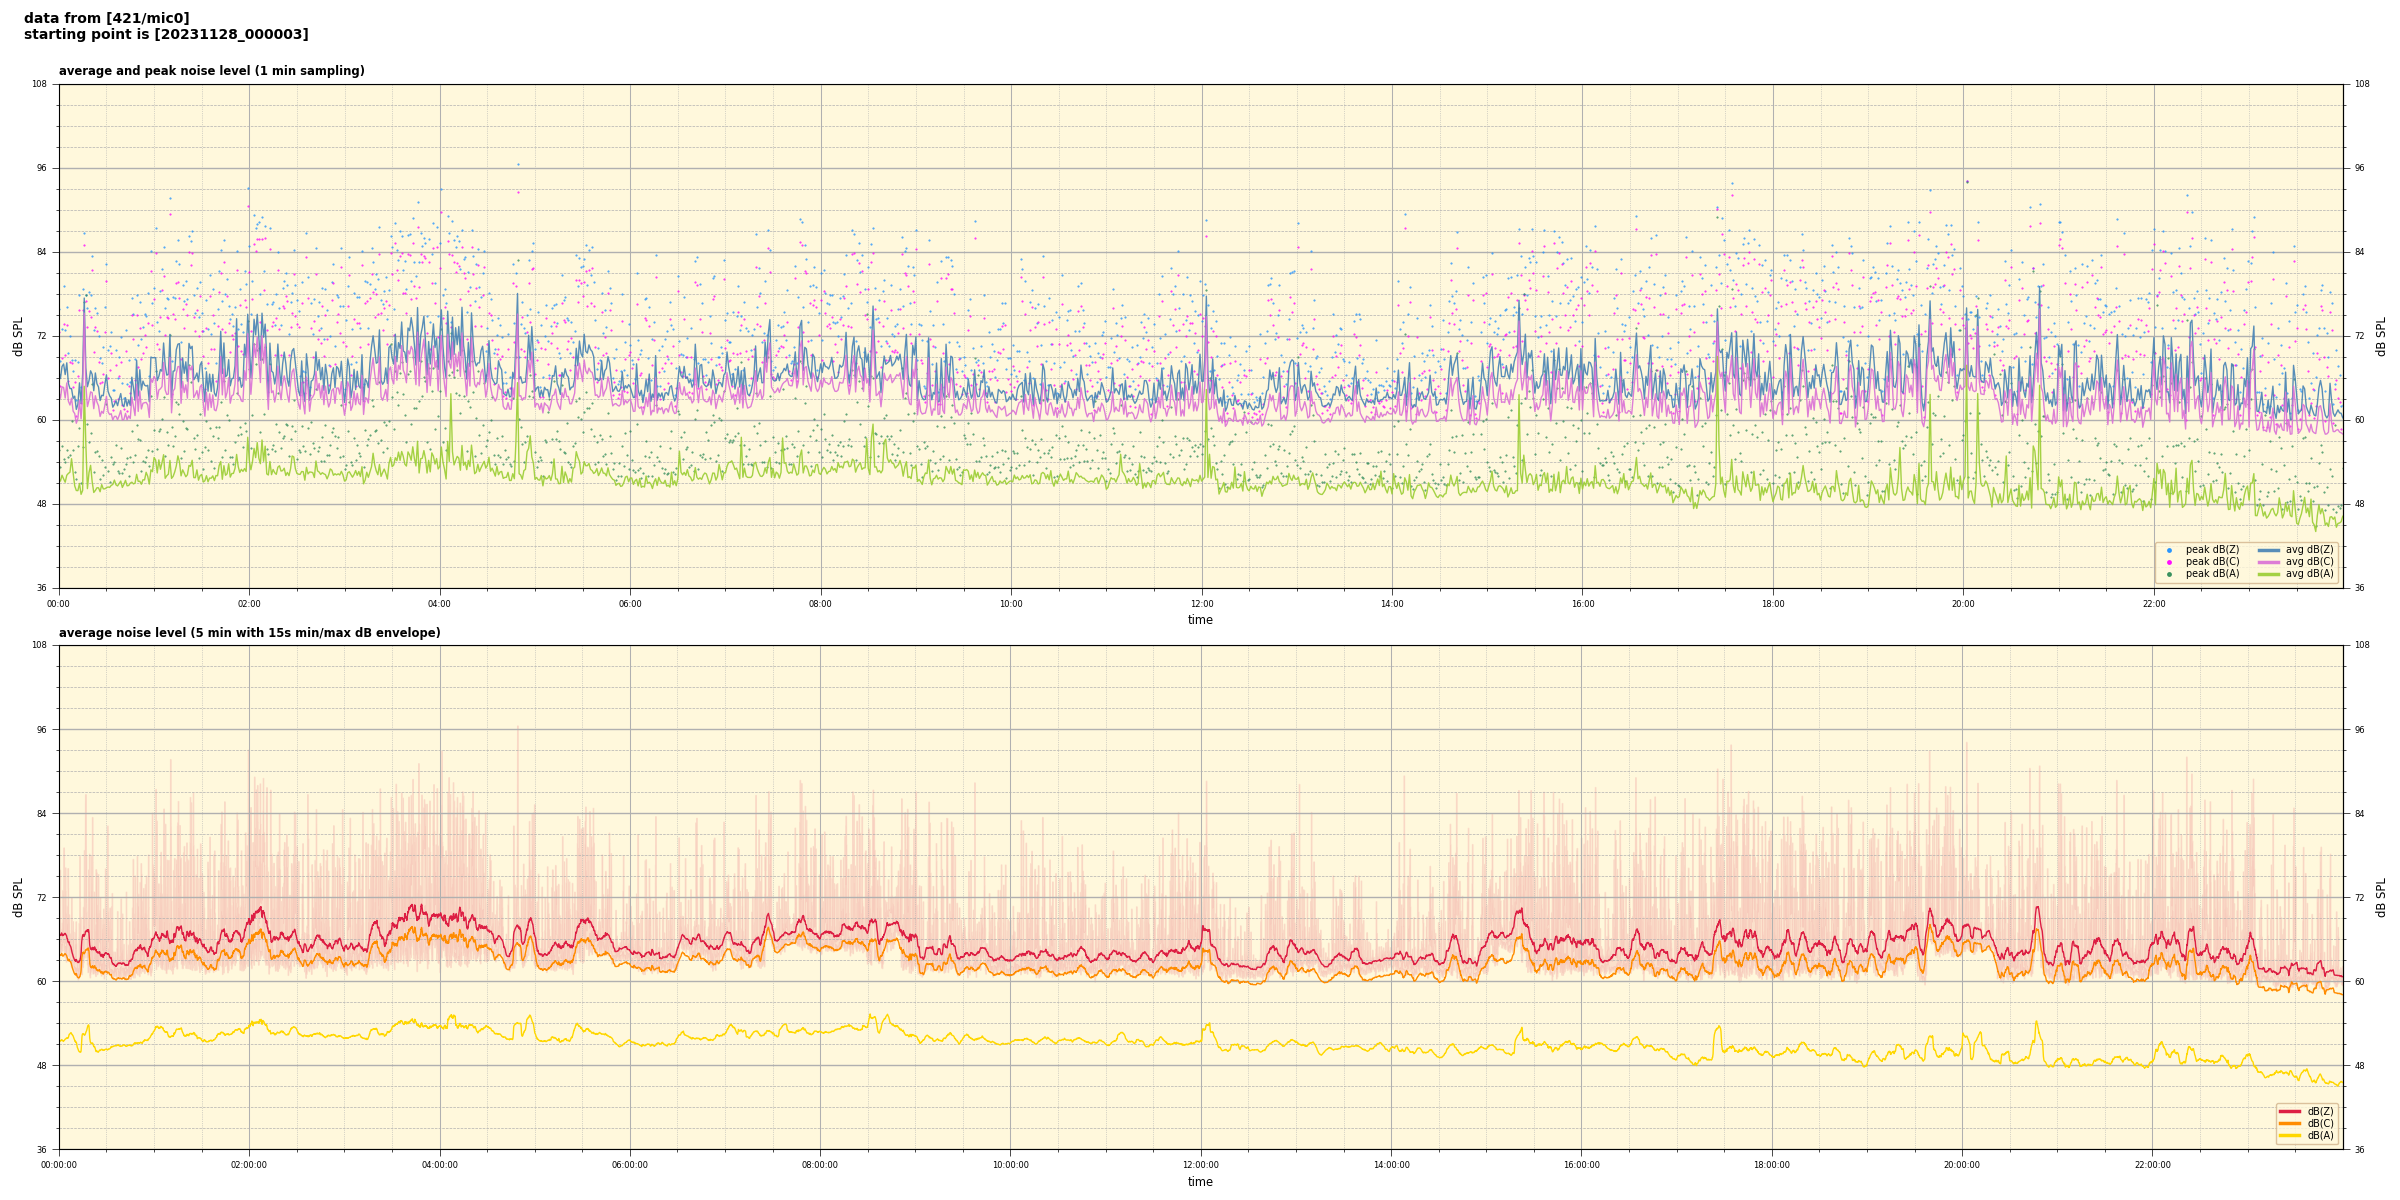Click the red dB(Z) swatch in bottom legend

pos(2290,1111)
